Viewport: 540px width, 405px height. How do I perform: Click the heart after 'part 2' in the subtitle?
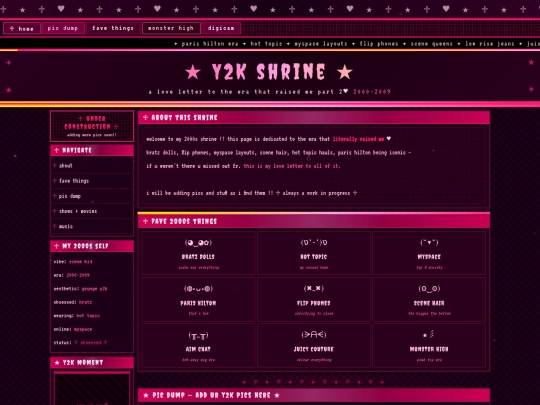click(345, 91)
